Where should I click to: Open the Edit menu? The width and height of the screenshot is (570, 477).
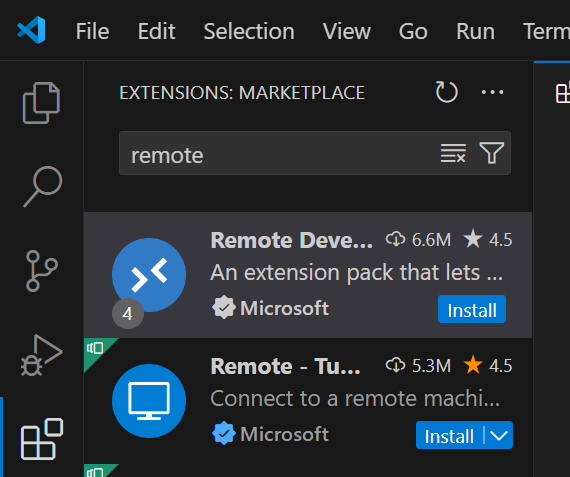click(157, 31)
